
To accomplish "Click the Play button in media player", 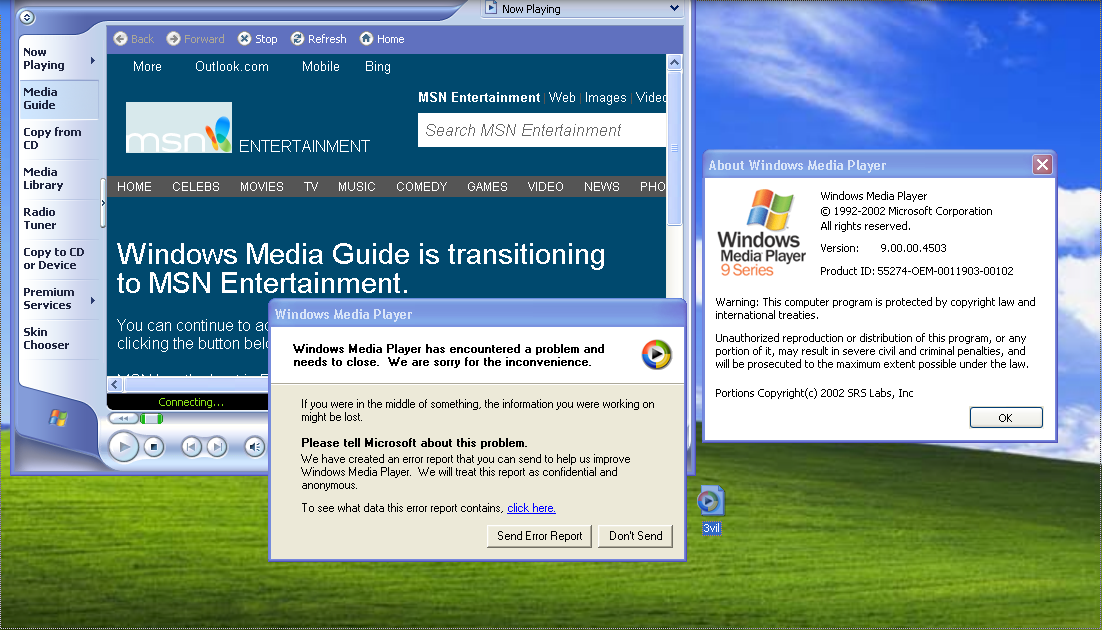I will [124, 446].
